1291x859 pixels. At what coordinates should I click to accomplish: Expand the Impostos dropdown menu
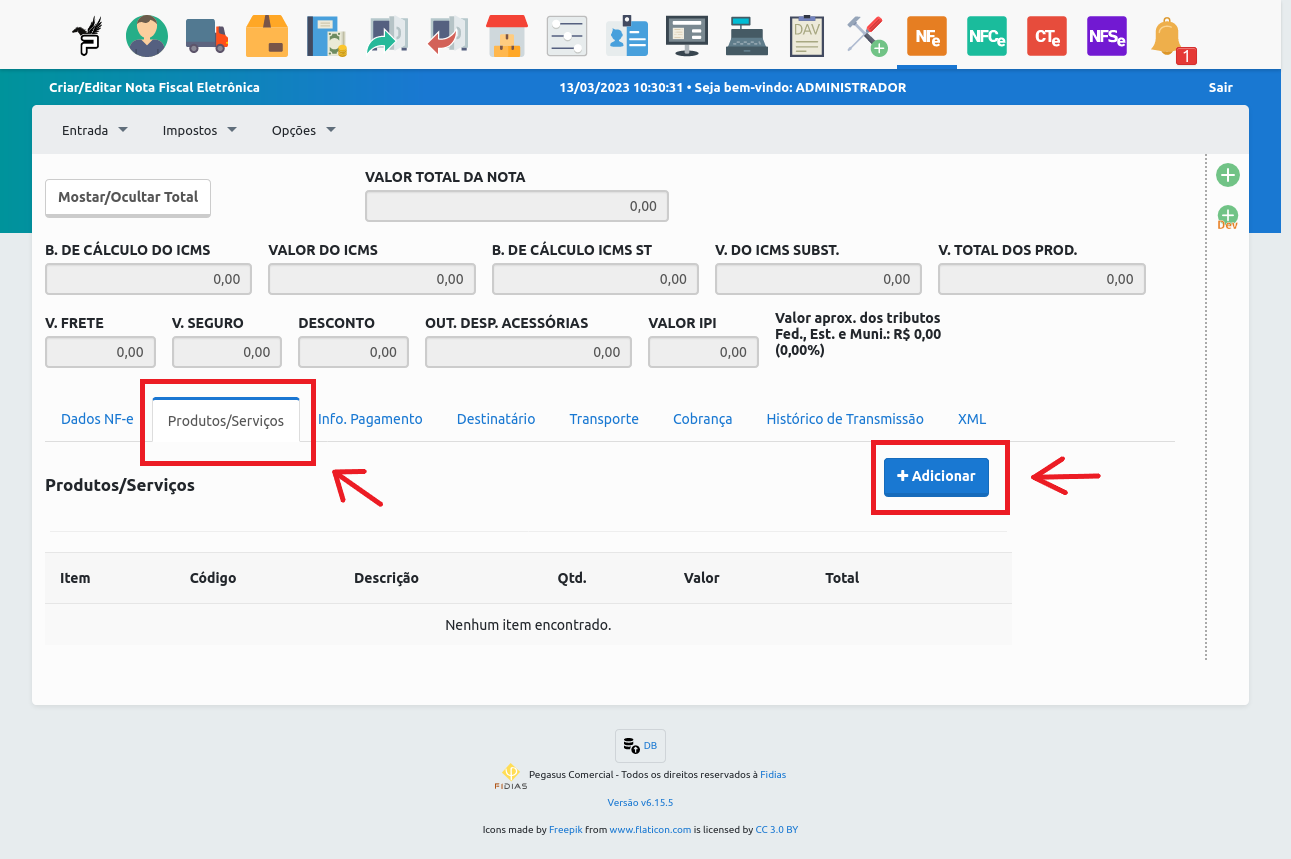199,130
